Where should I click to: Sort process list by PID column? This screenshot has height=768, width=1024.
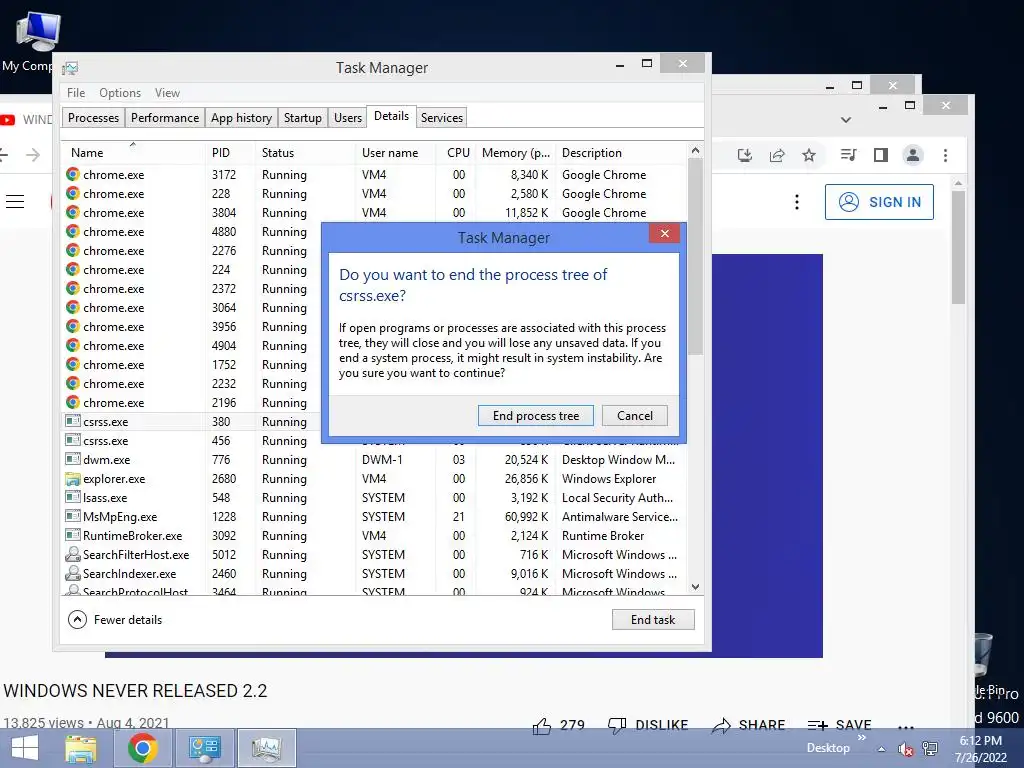(230, 153)
